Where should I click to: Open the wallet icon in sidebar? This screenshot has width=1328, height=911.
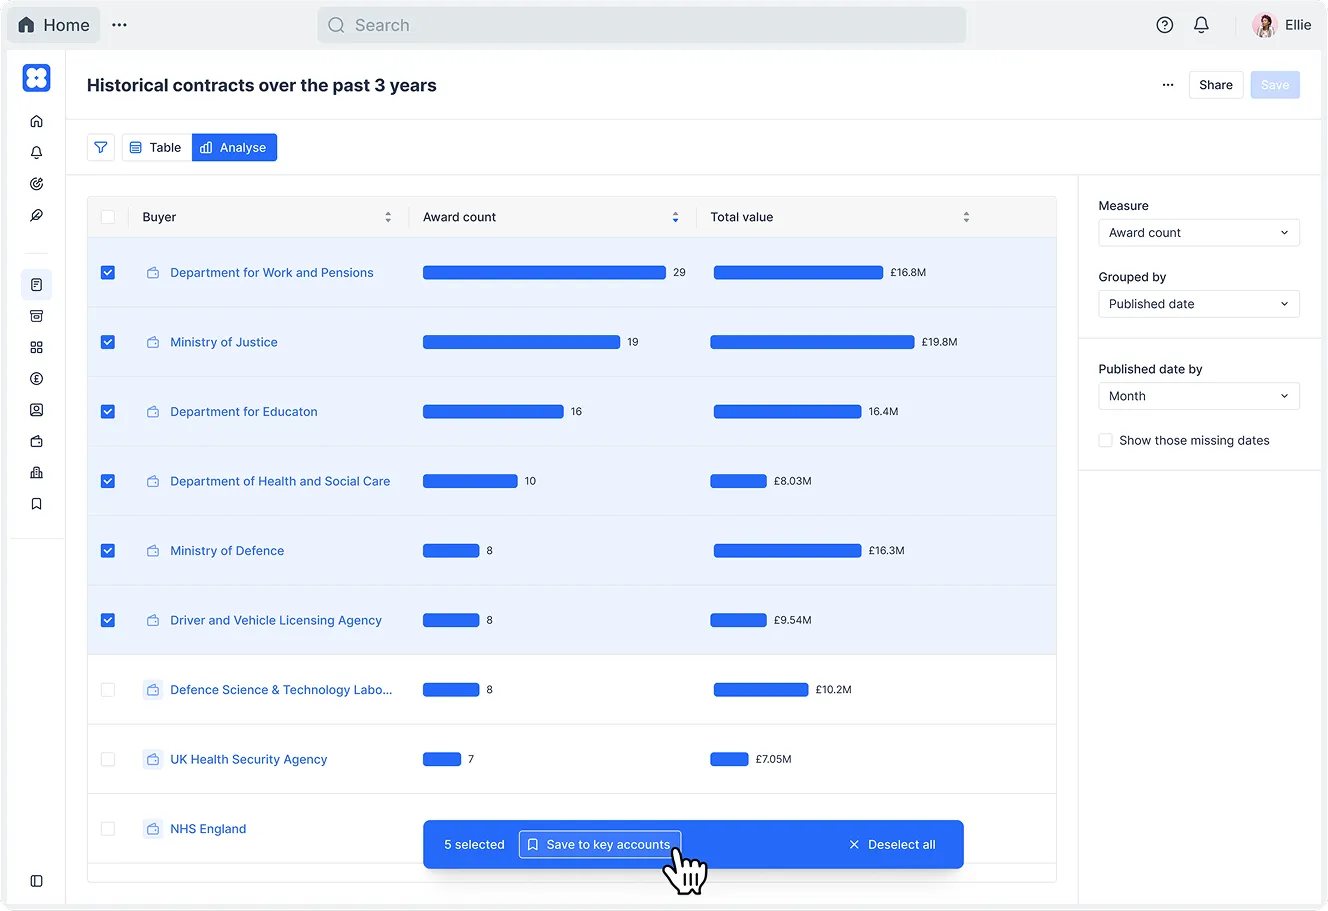click(x=37, y=441)
